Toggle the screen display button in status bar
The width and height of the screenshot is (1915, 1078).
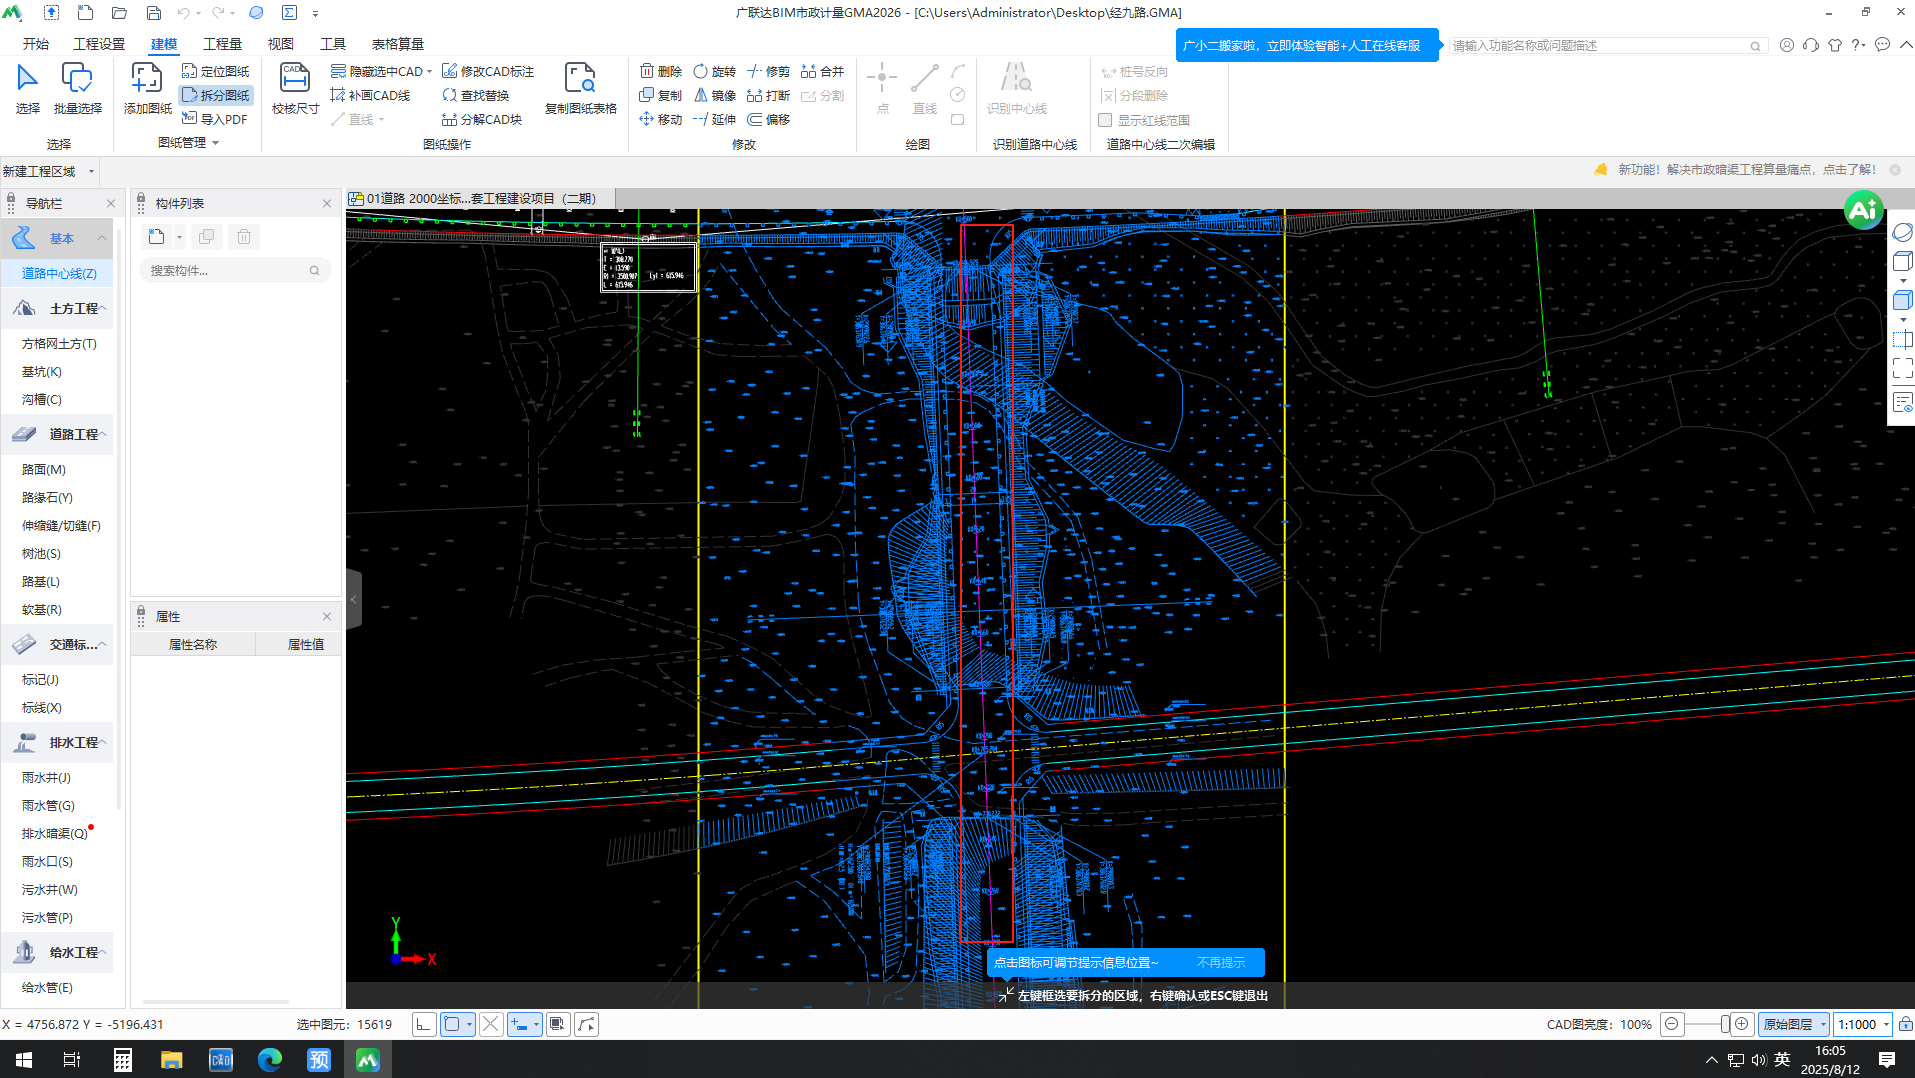pyautogui.click(x=558, y=1024)
